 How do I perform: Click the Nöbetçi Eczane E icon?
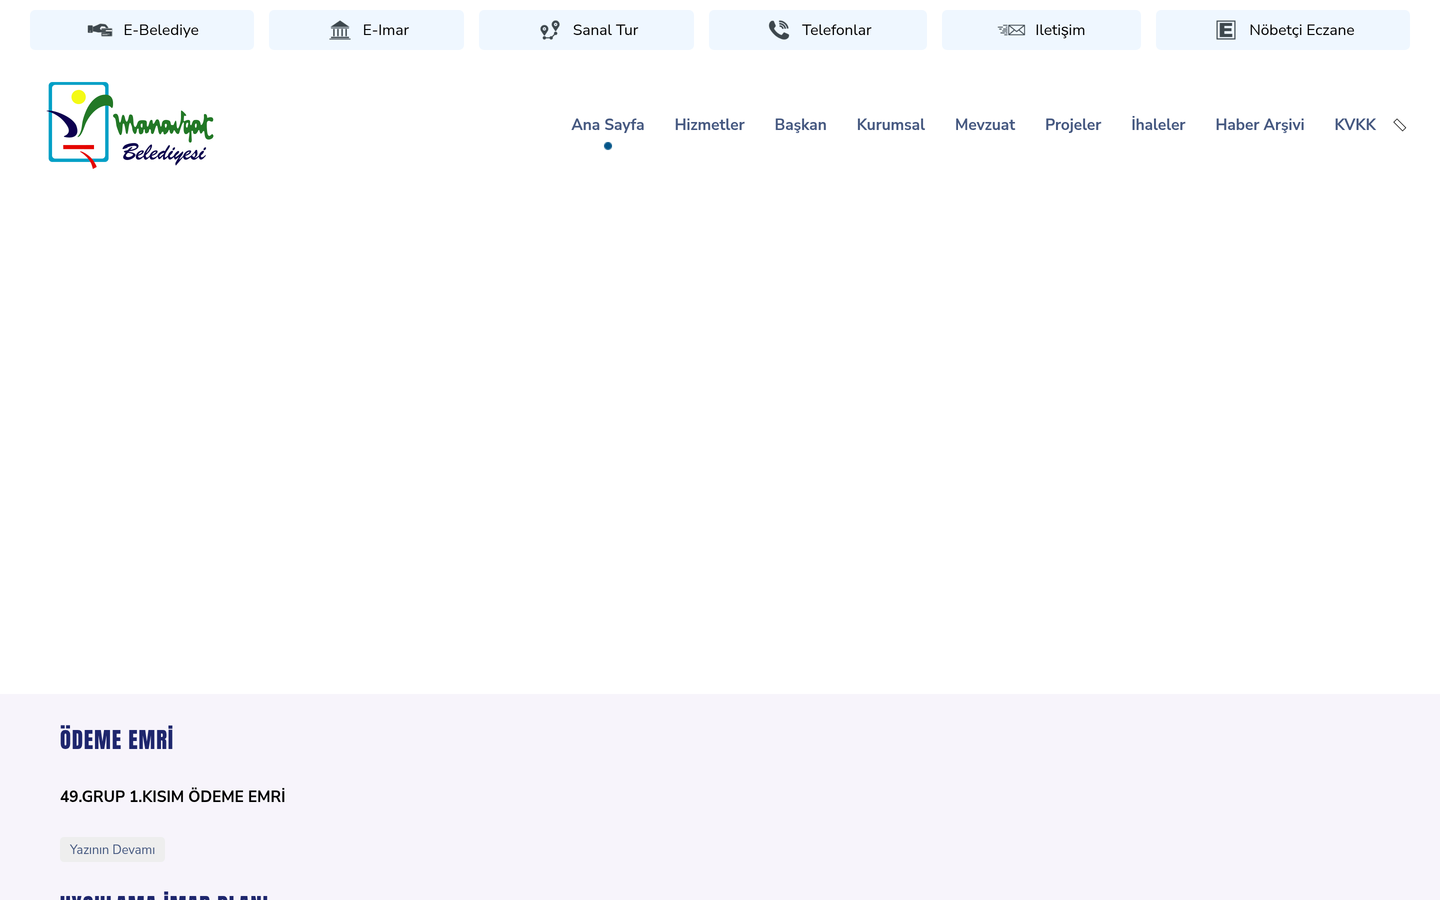coord(1226,30)
